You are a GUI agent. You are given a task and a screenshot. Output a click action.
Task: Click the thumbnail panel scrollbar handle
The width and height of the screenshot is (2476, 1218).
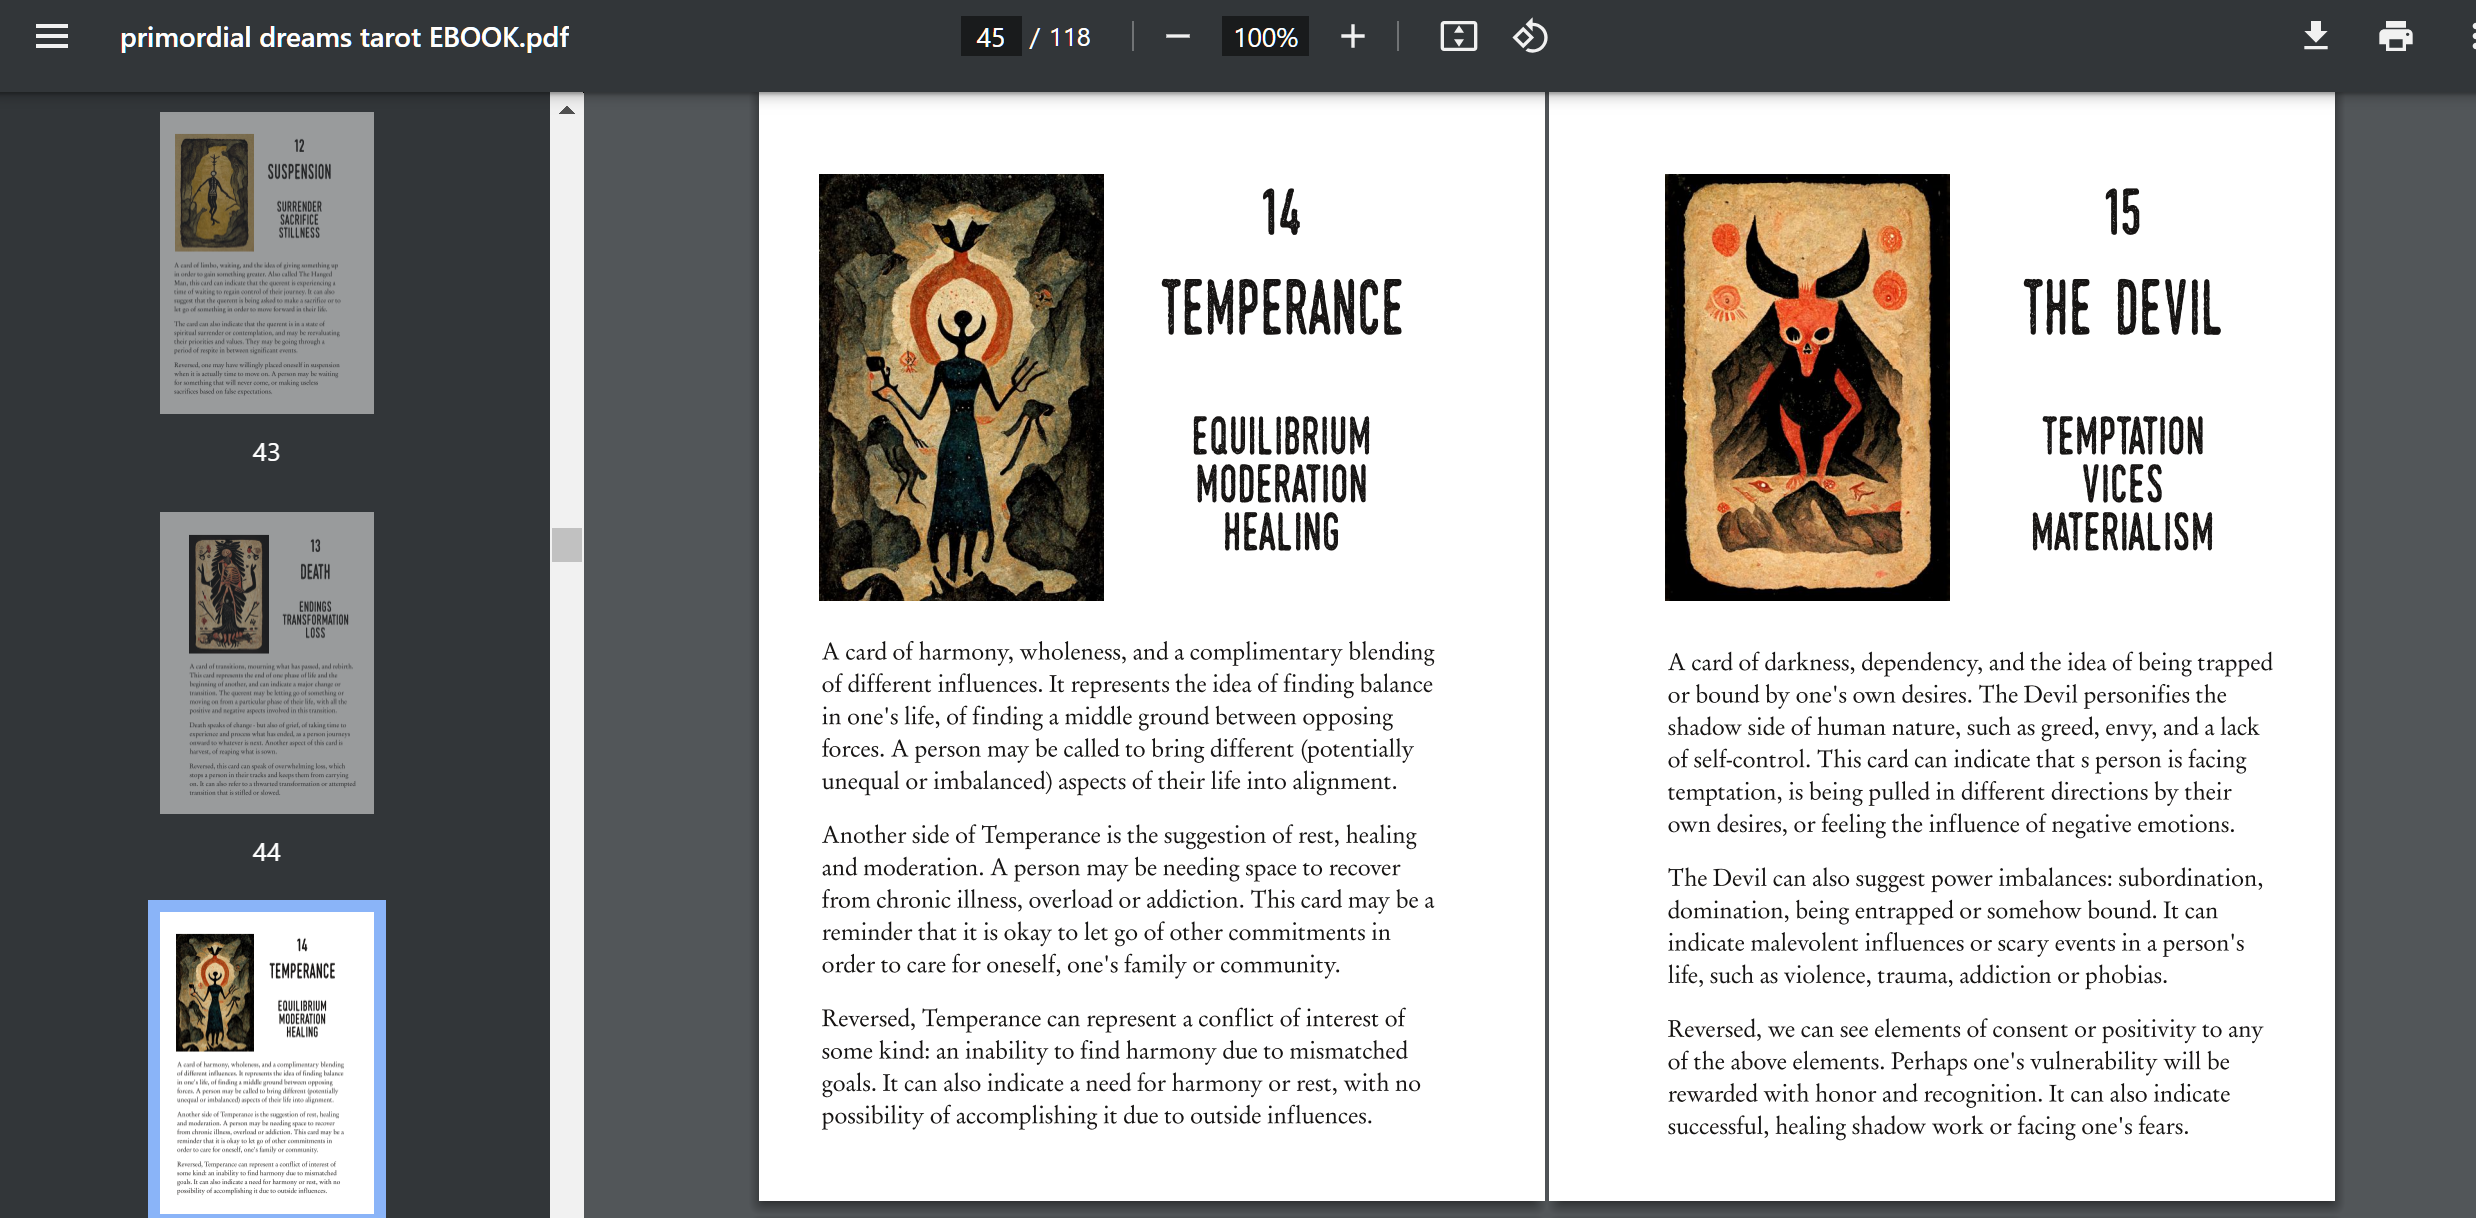[x=567, y=545]
